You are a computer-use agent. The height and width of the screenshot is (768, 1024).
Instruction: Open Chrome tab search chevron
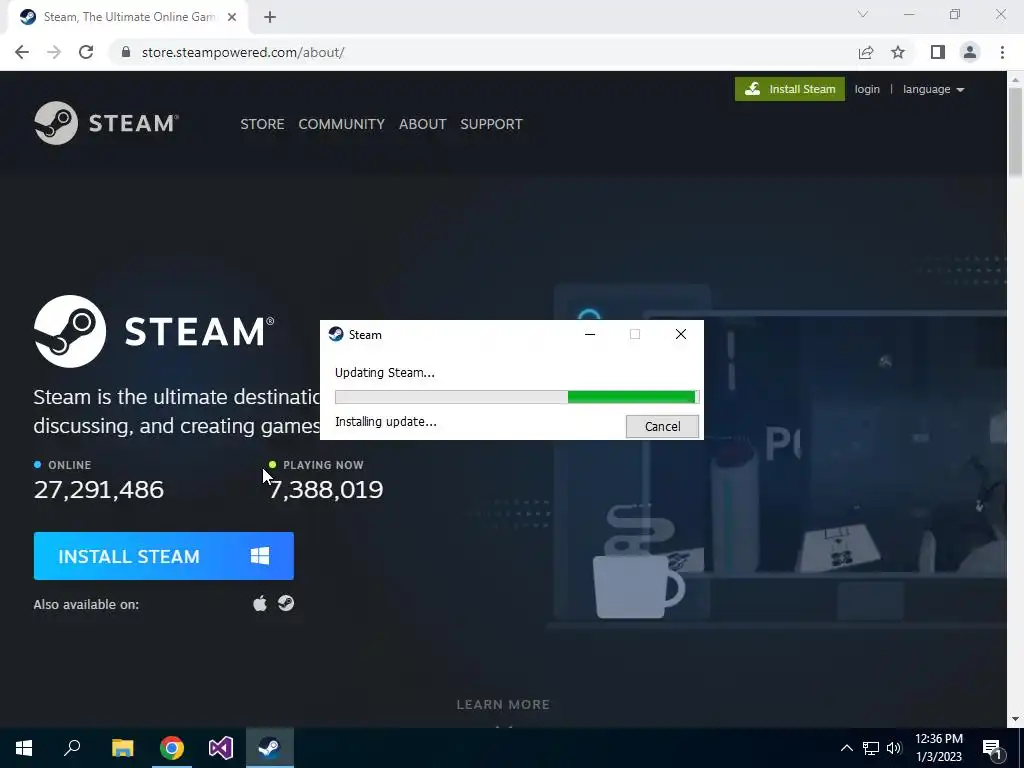pyautogui.click(x=863, y=14)
